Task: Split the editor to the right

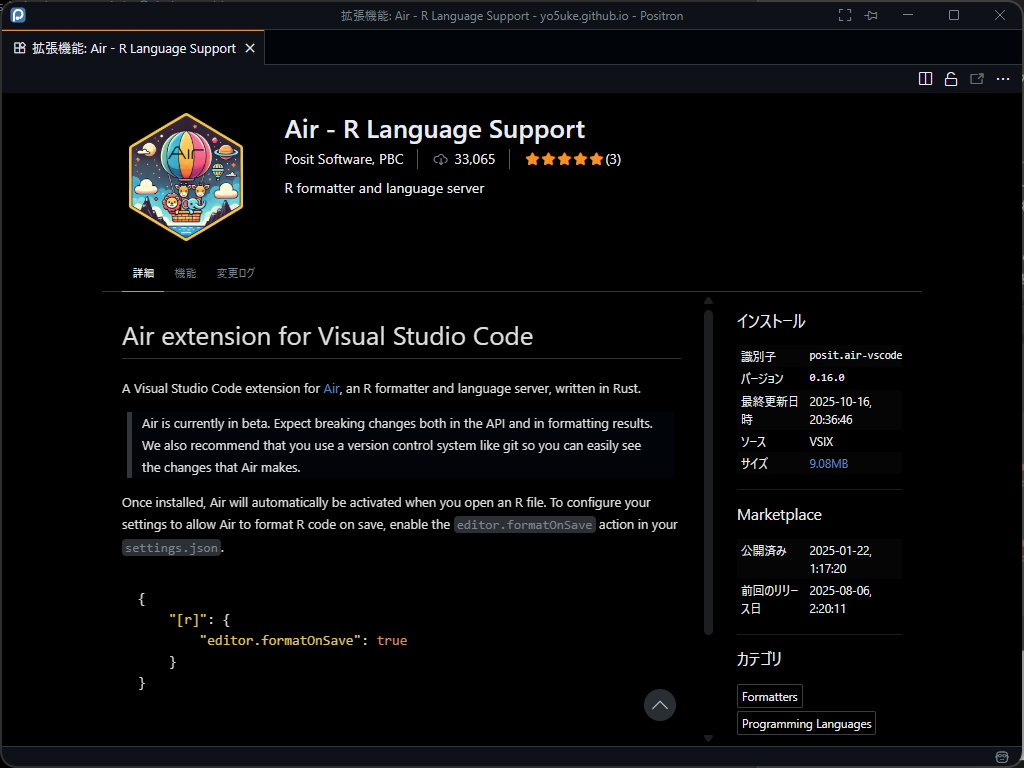Action: click(x=926, y=79)
